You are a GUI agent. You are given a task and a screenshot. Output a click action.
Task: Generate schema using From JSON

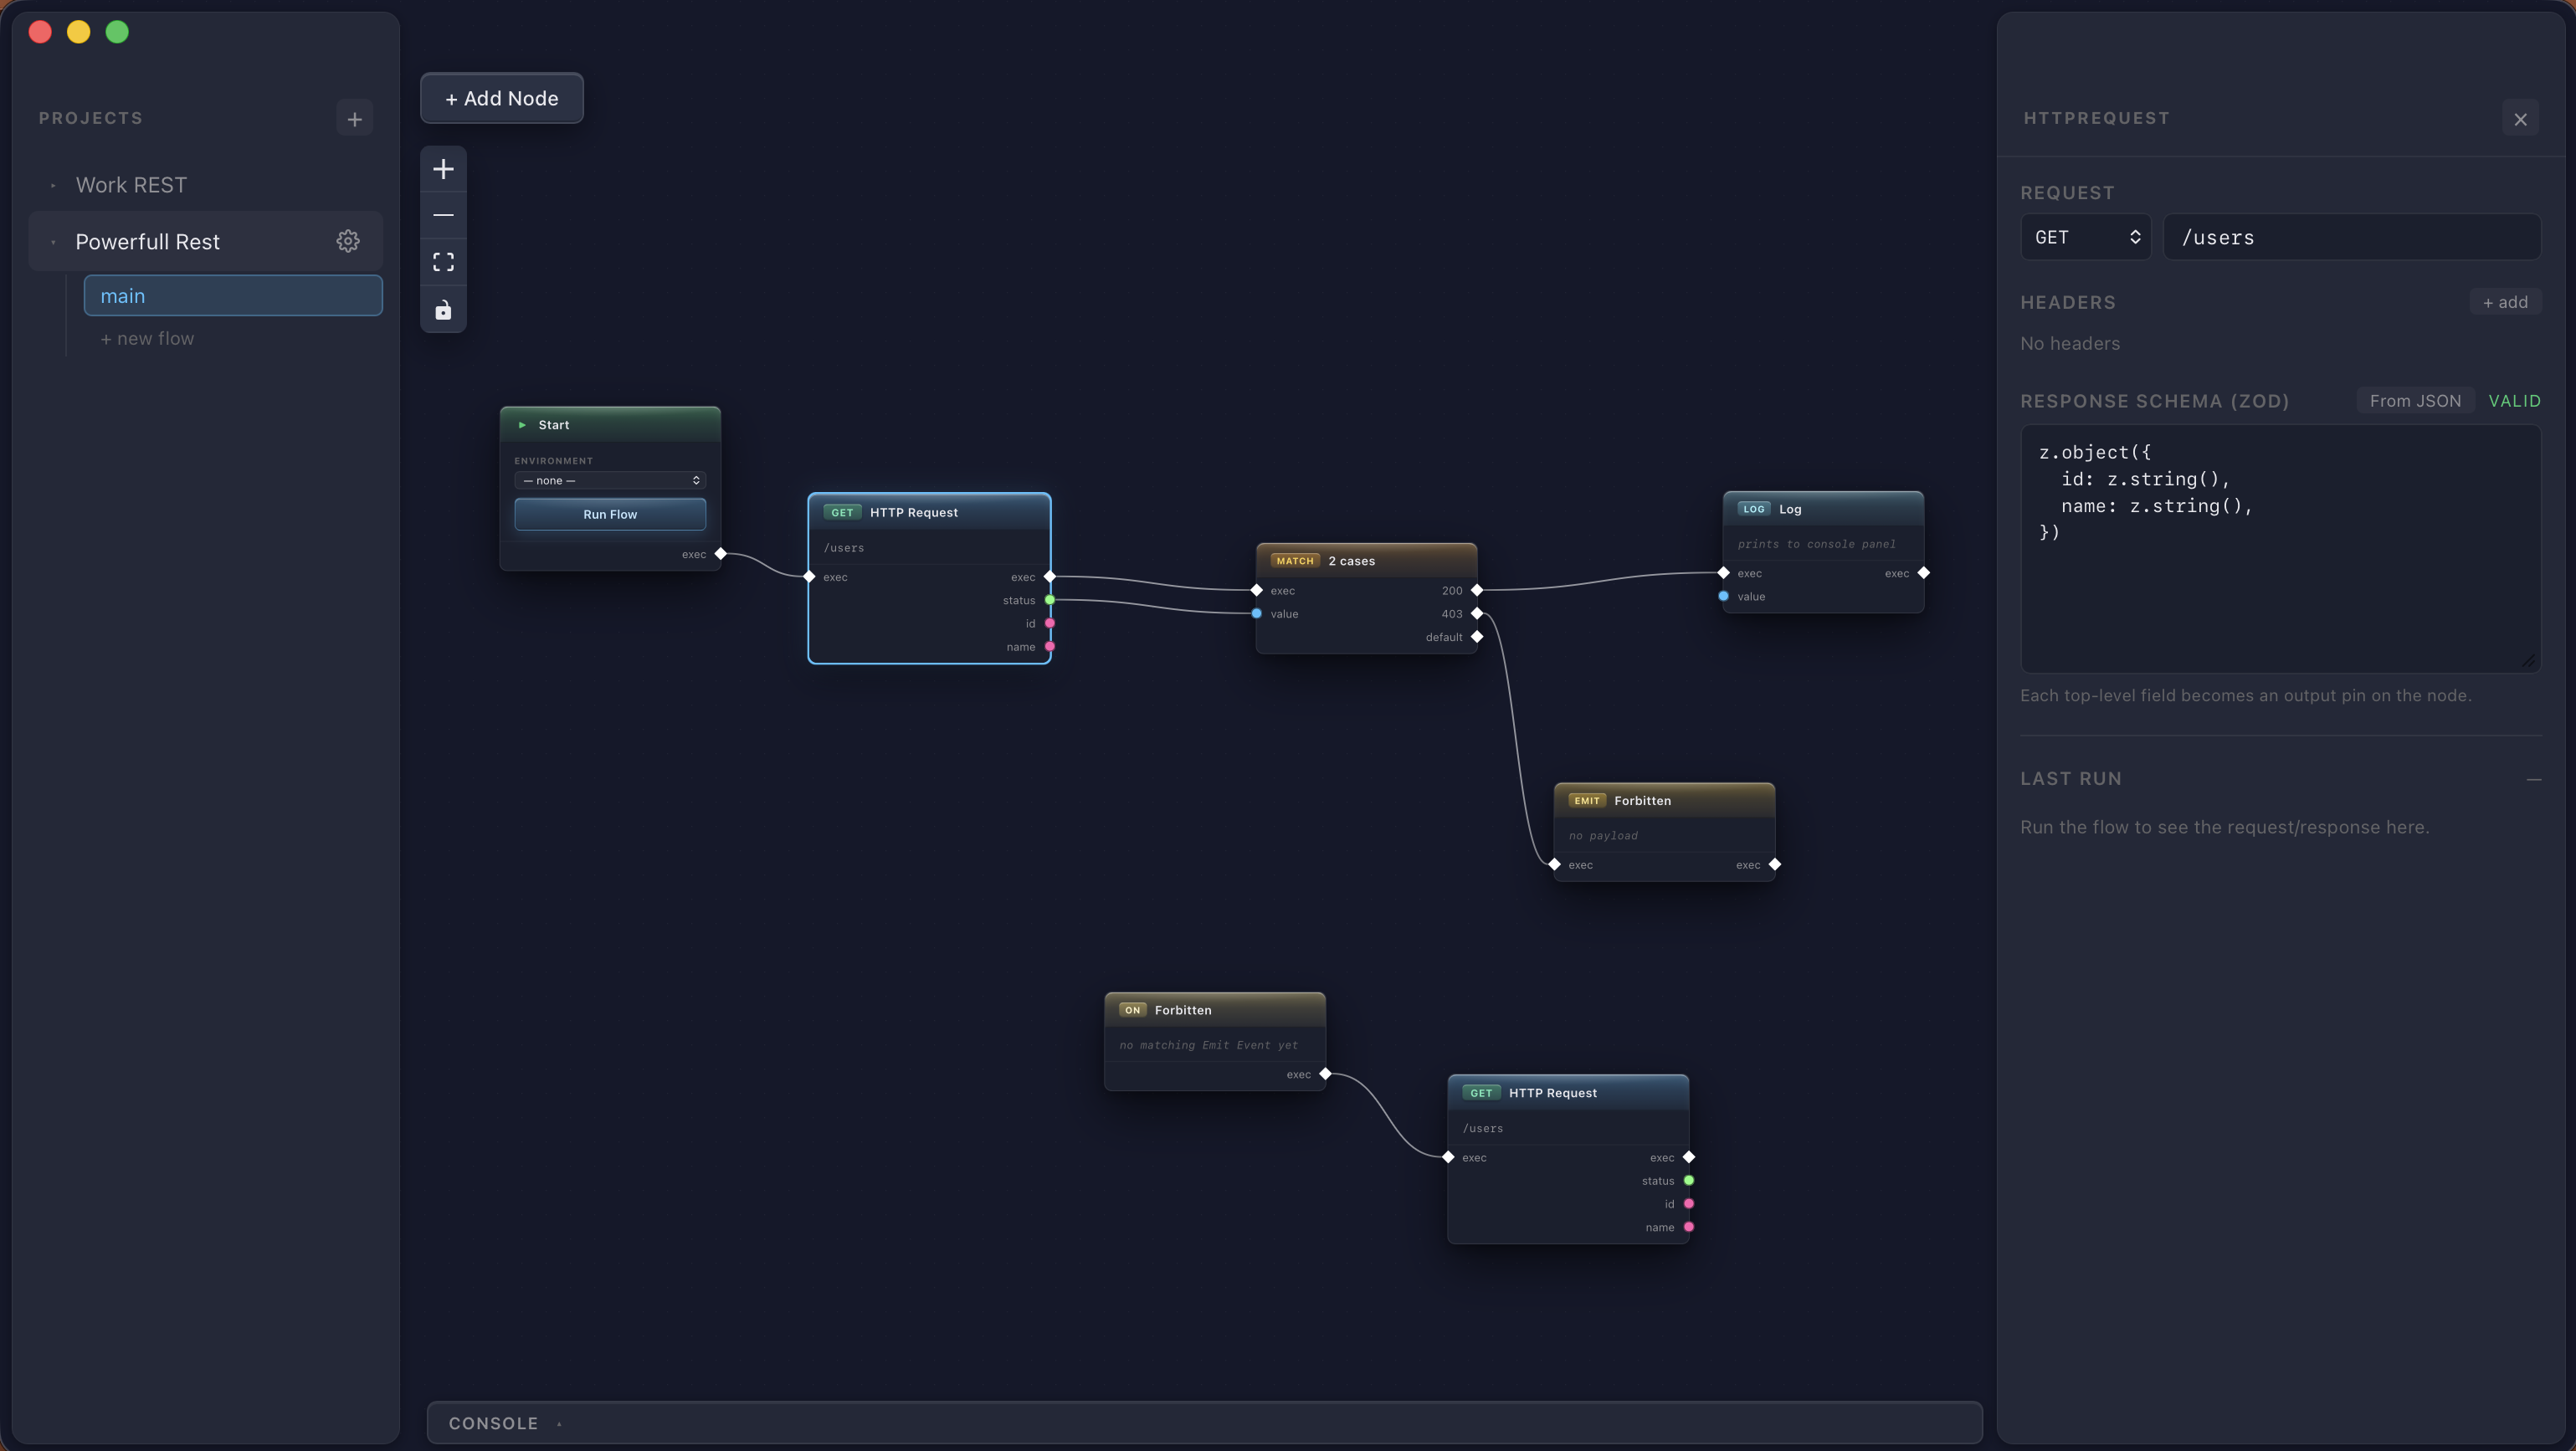click(2415, 400)
